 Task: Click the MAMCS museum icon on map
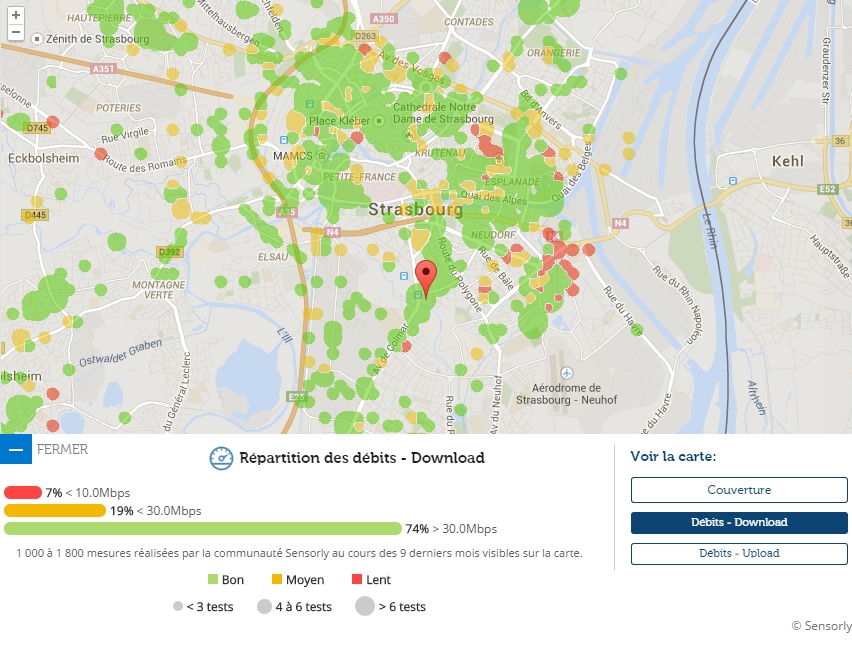point(322,156)
